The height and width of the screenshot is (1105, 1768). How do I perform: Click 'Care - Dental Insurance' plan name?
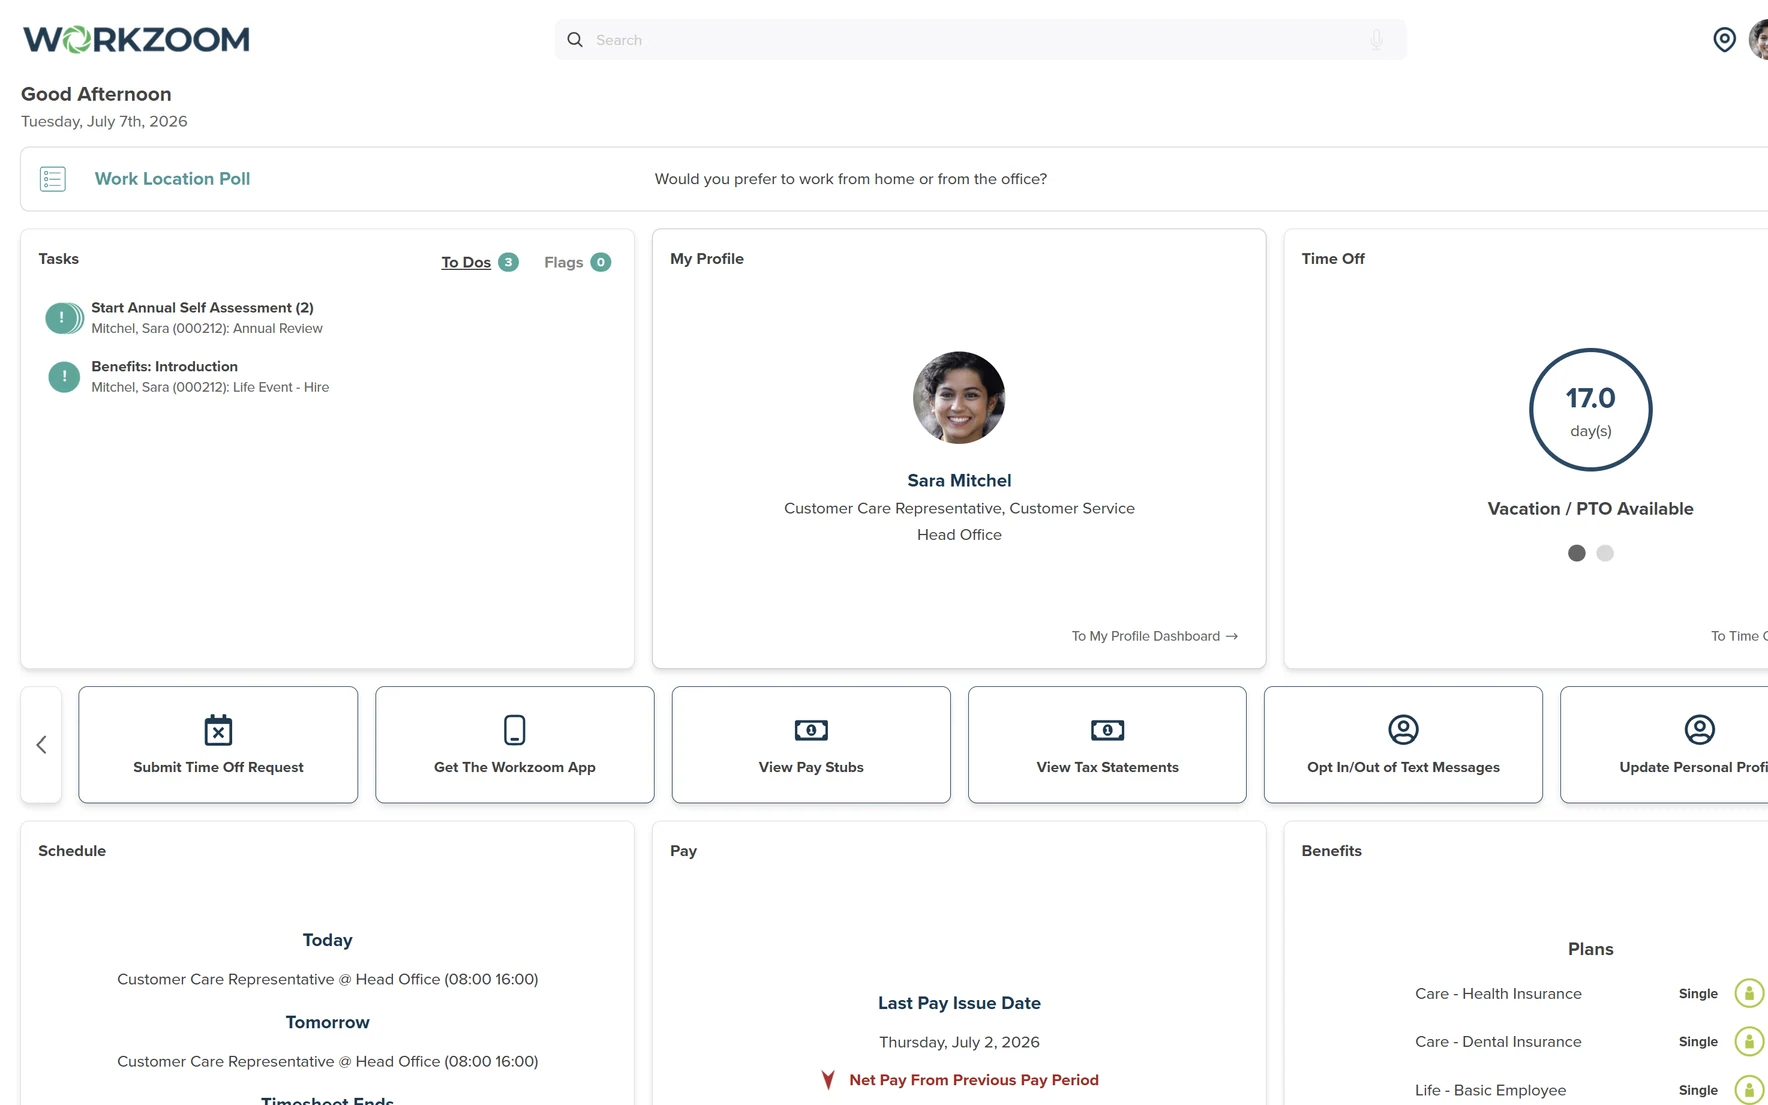(1498, 1042)
